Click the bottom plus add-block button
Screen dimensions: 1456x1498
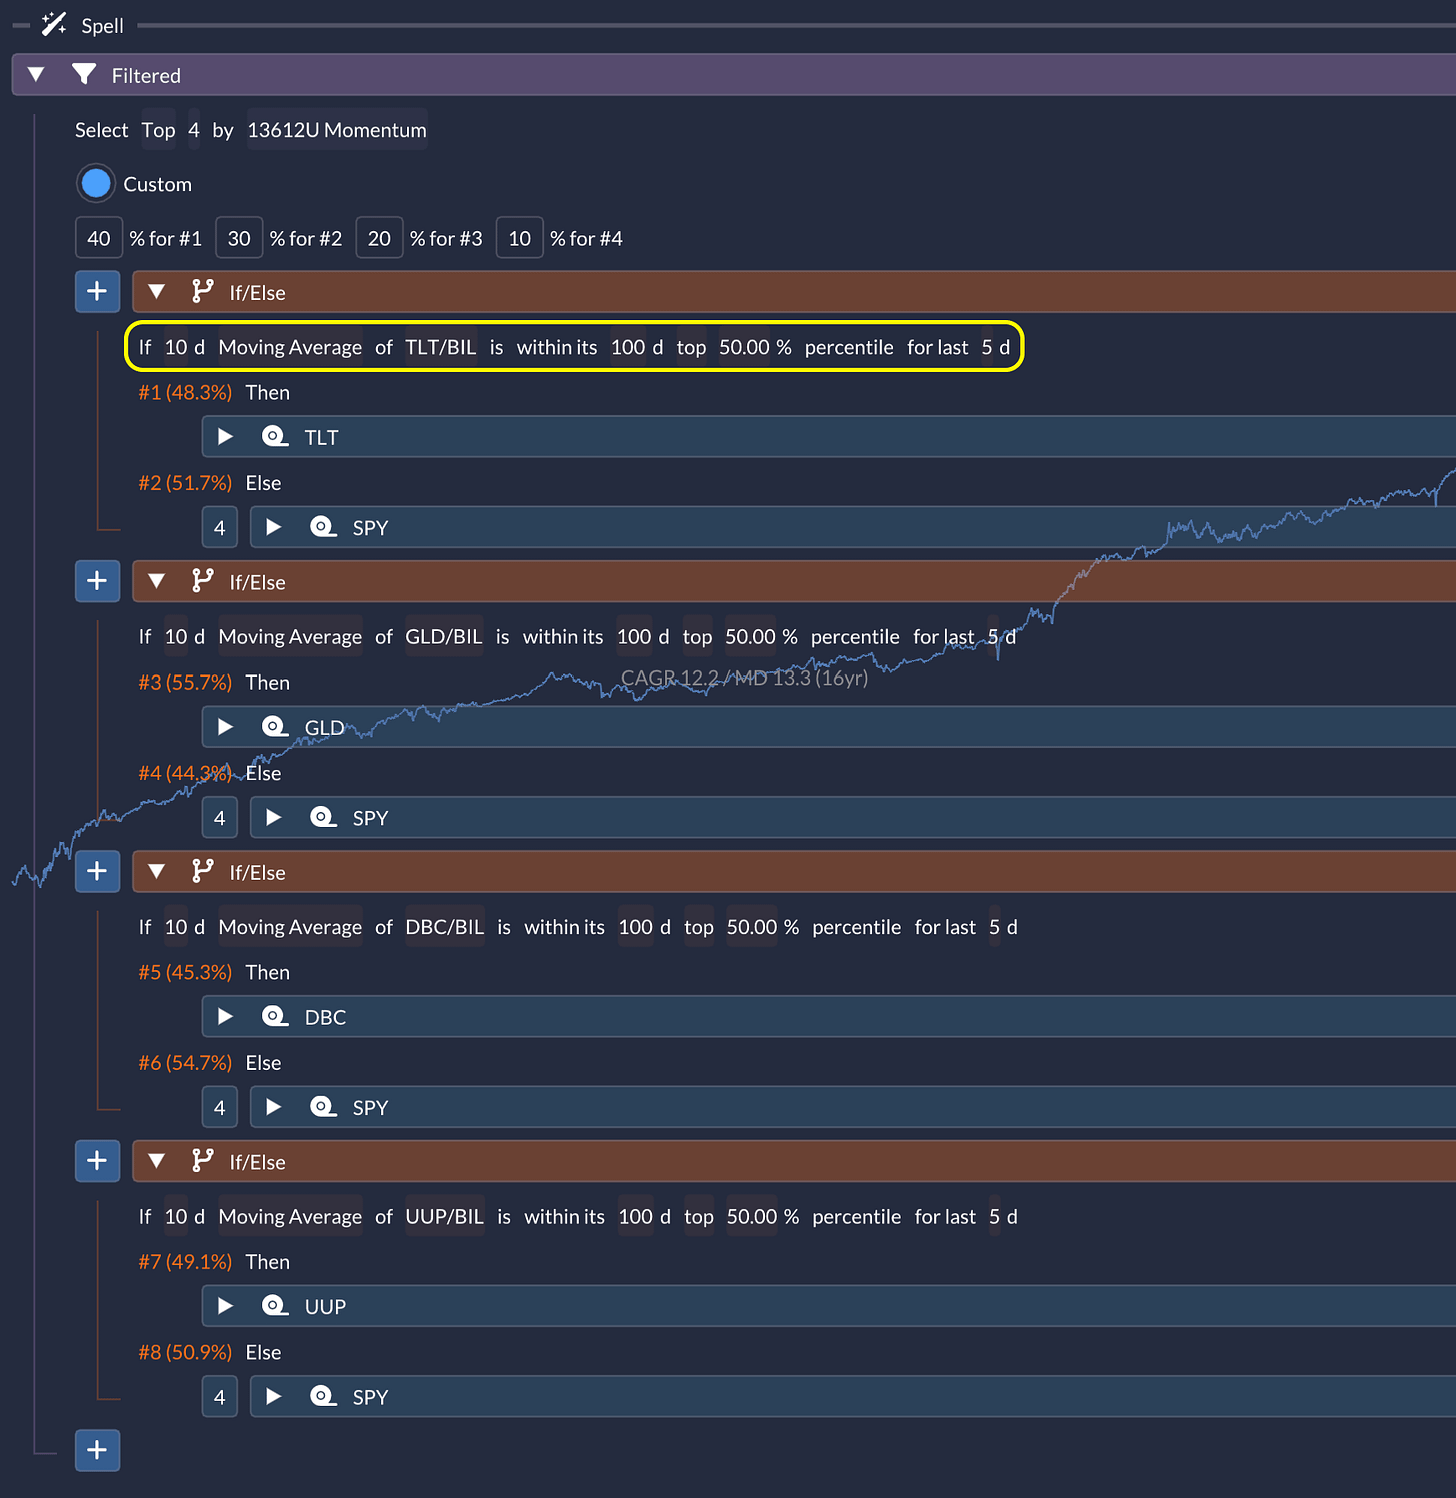click(x=97, y=1450)
